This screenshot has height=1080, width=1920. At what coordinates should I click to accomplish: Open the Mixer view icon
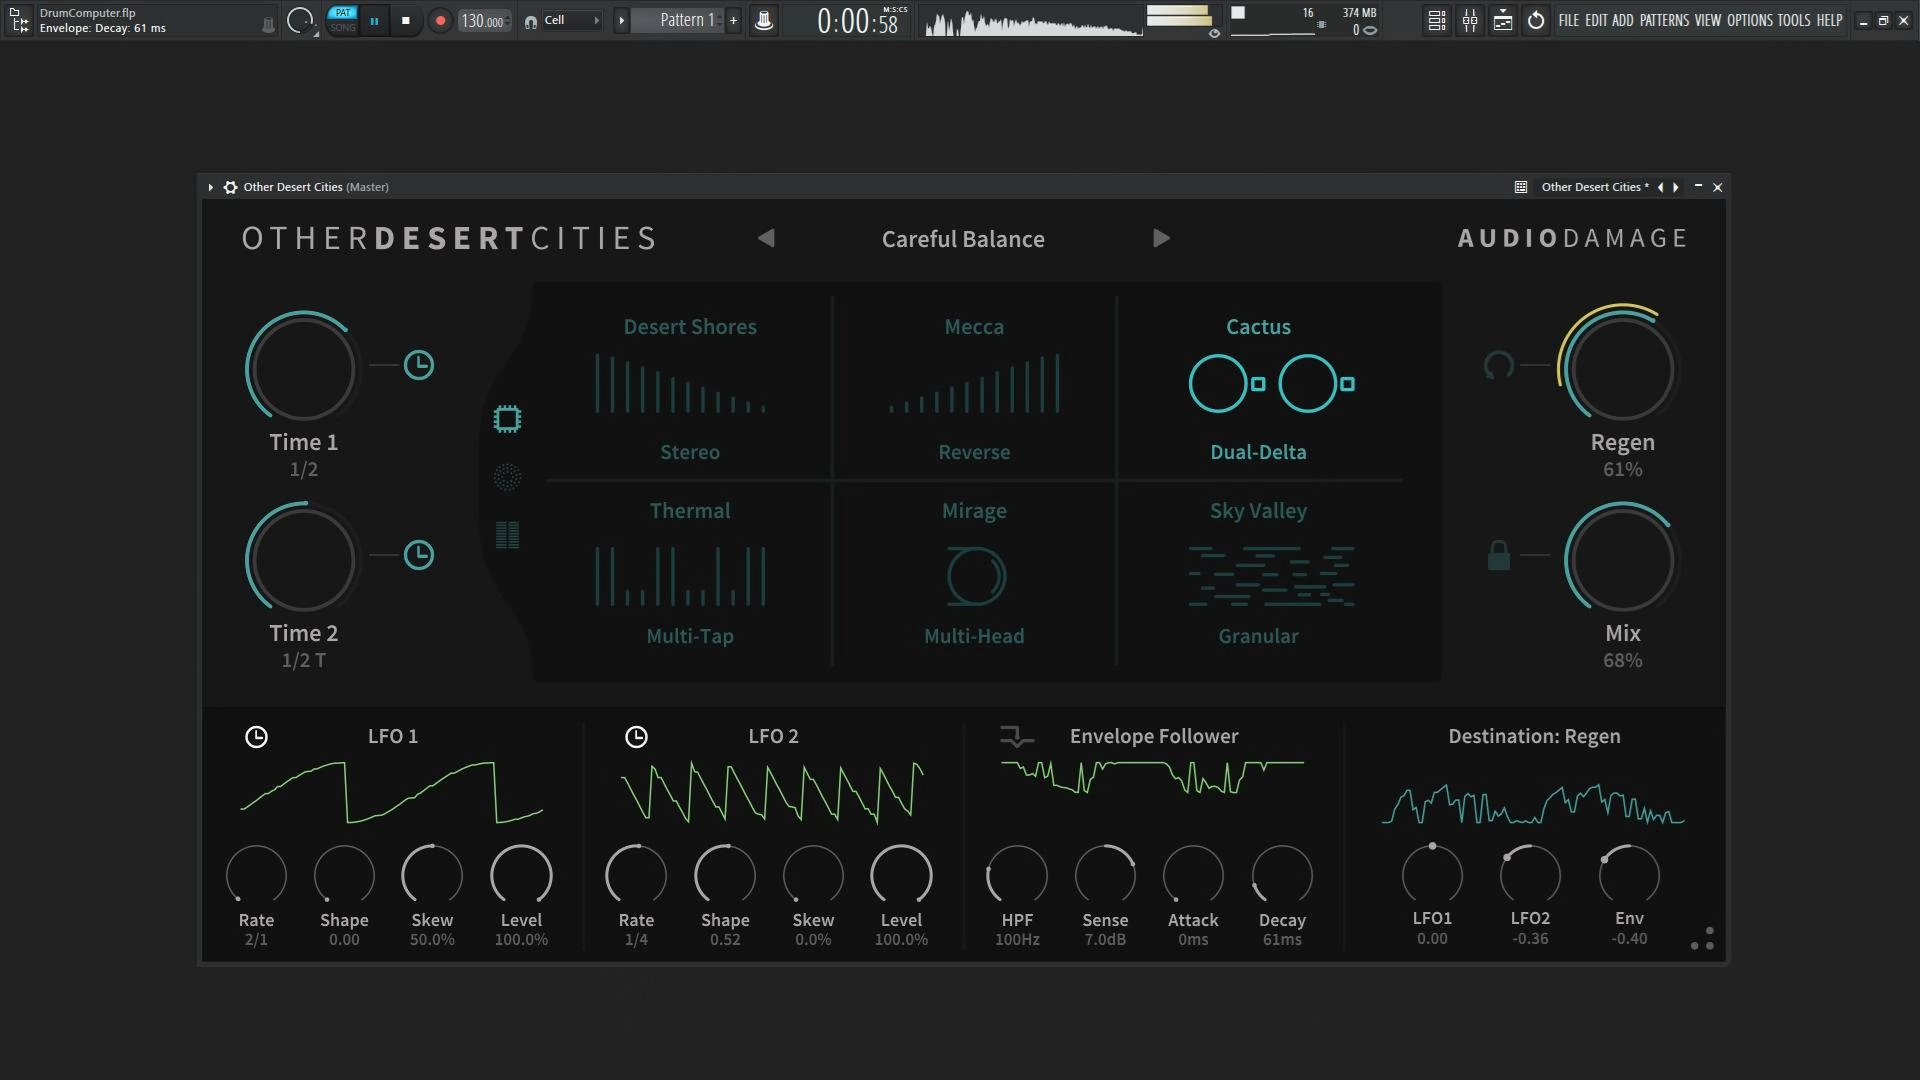click(1470, 20)
